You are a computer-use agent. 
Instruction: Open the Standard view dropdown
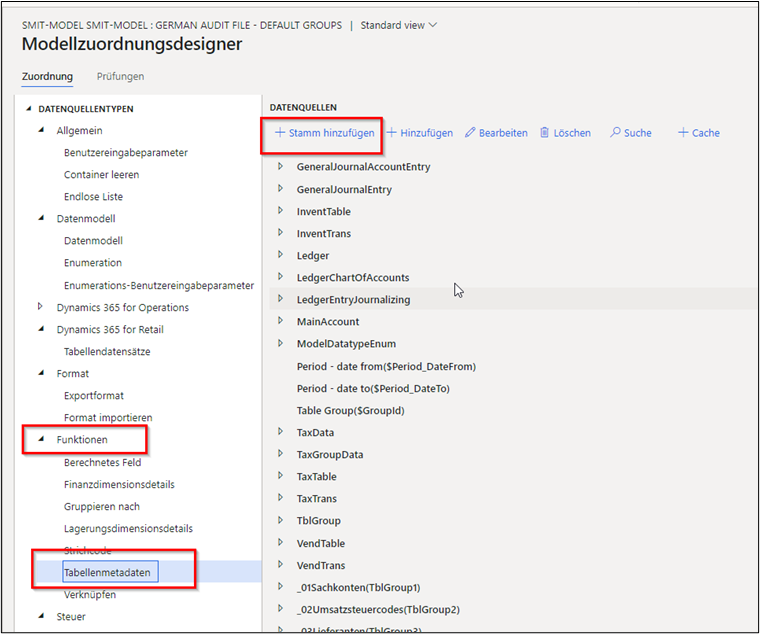point(398,25)
